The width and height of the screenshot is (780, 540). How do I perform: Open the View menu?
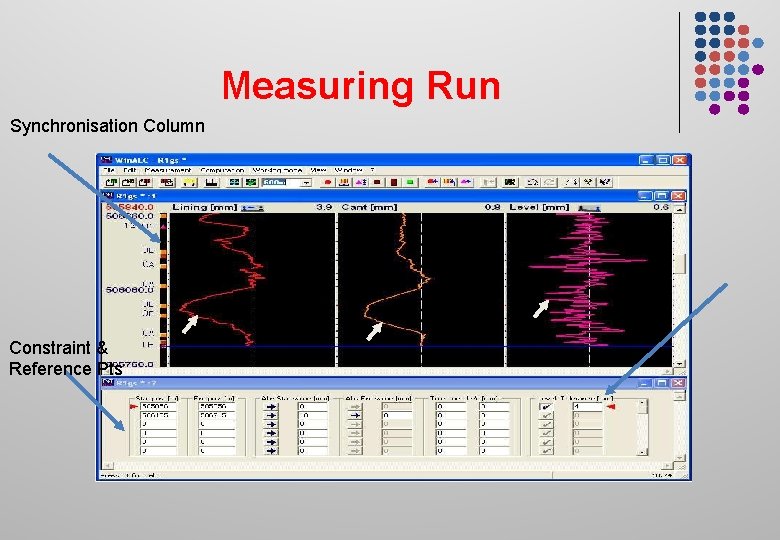click(x=318, y=171)
